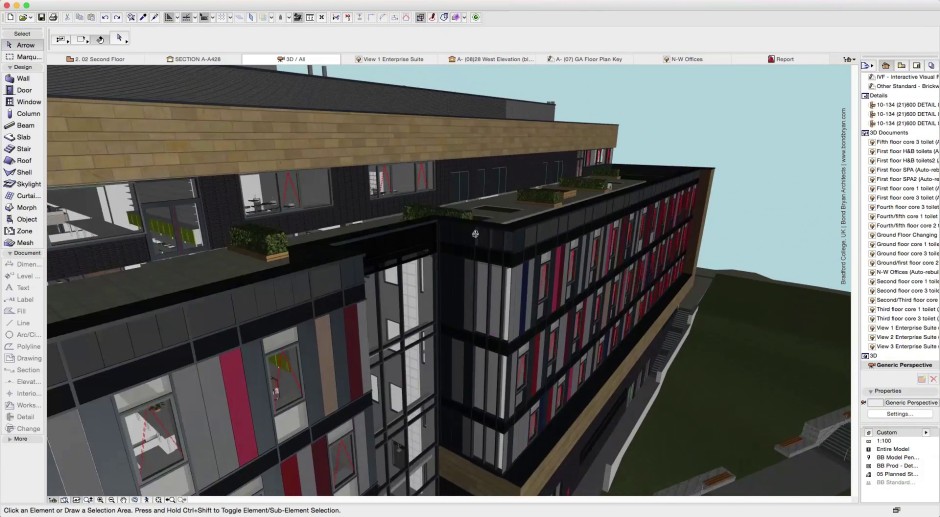Select the Zone tool
The width and height of the screenshot is (940, 517).
(x=22, y=231)
